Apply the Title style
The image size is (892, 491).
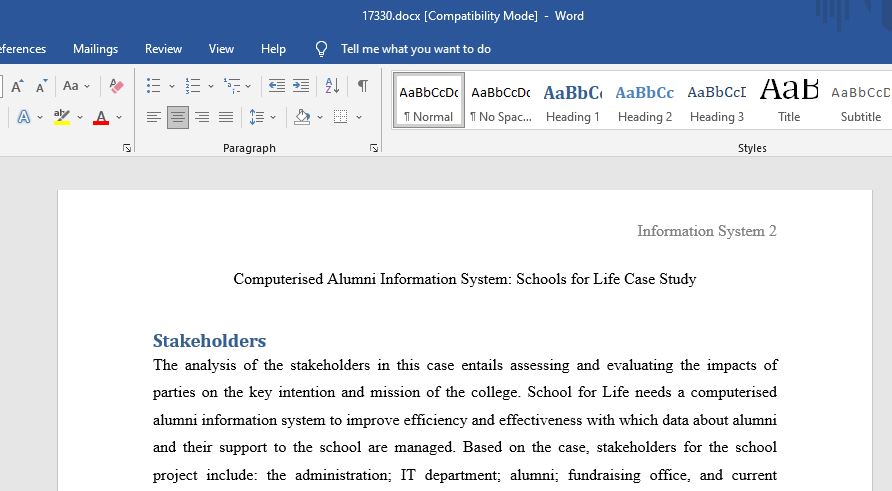789,100
